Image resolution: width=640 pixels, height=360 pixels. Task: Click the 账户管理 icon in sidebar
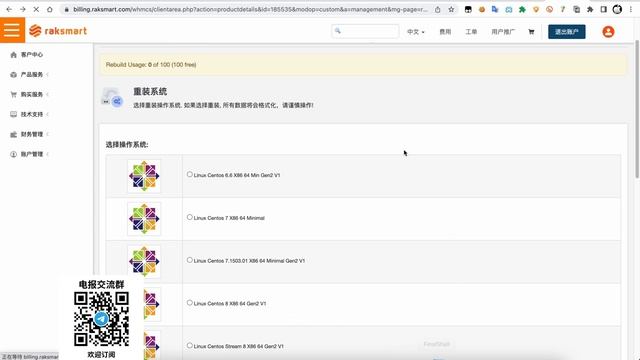[x=13, y=154]
